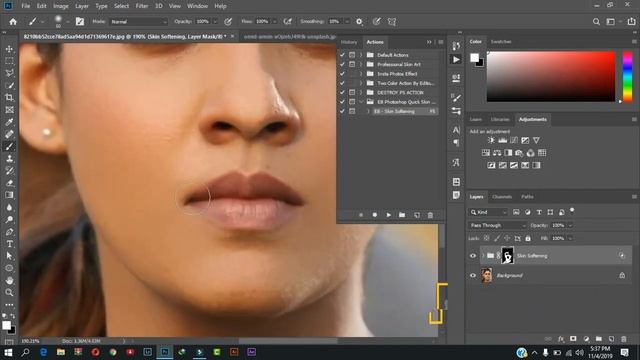The width and height of the screenshot is (640, 360).
Task: Select the Crop tool
Action: [x=9, y=98]
